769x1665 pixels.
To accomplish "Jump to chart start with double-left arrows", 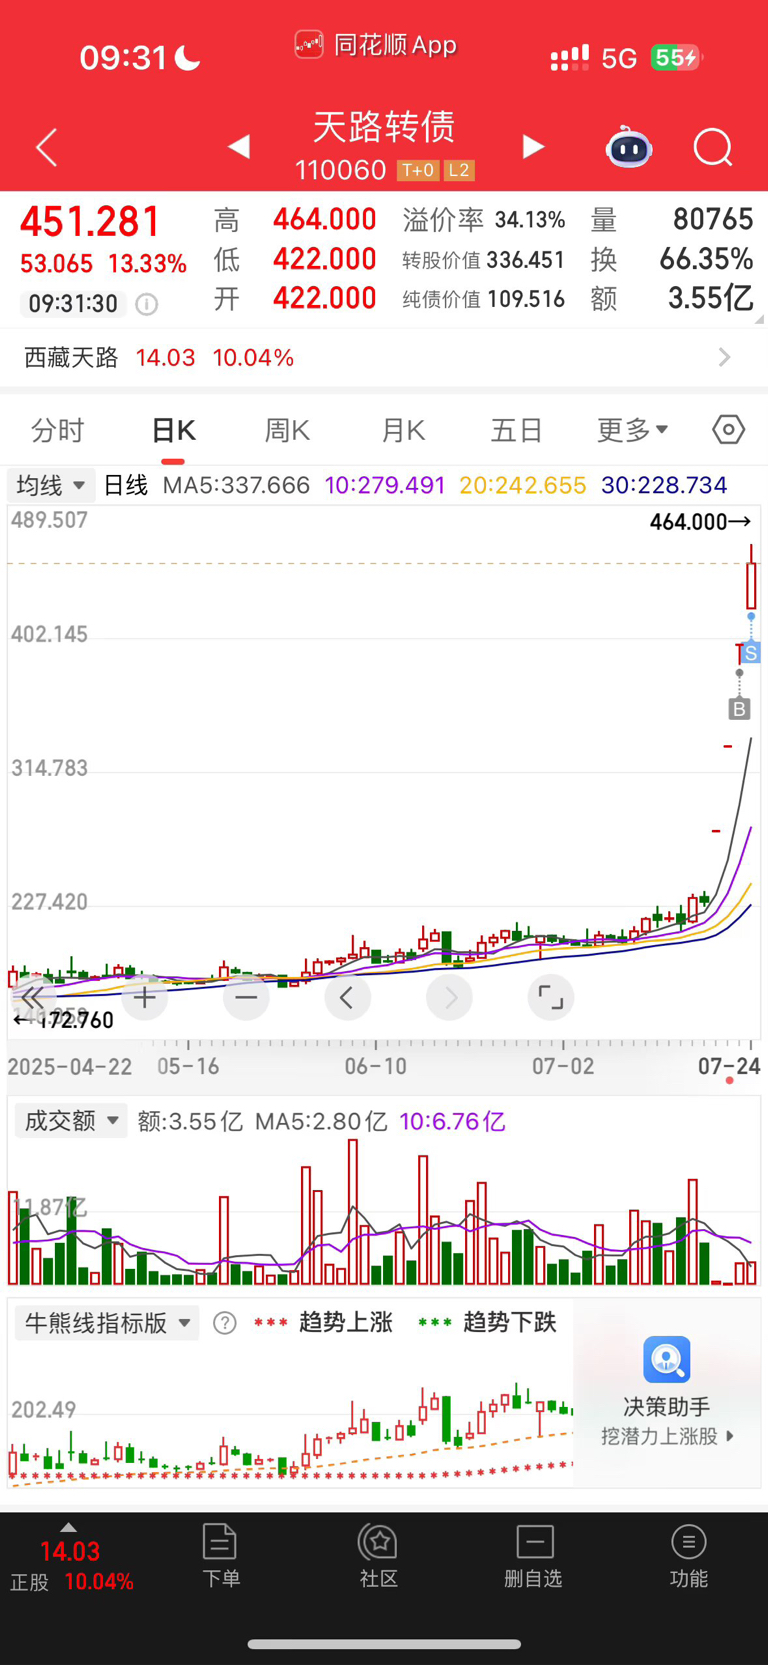I will coord(33,997).
